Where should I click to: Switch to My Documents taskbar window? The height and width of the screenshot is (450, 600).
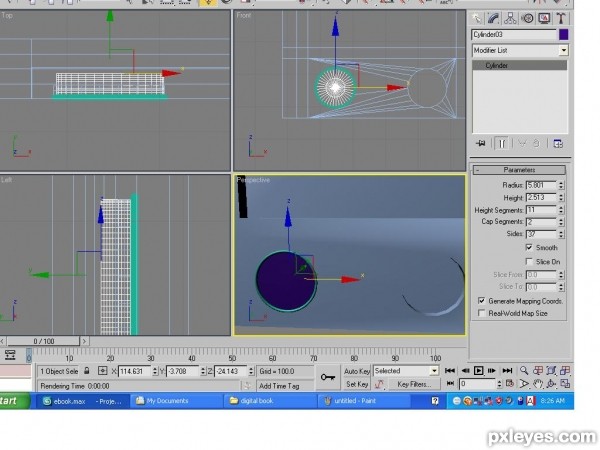176,401
